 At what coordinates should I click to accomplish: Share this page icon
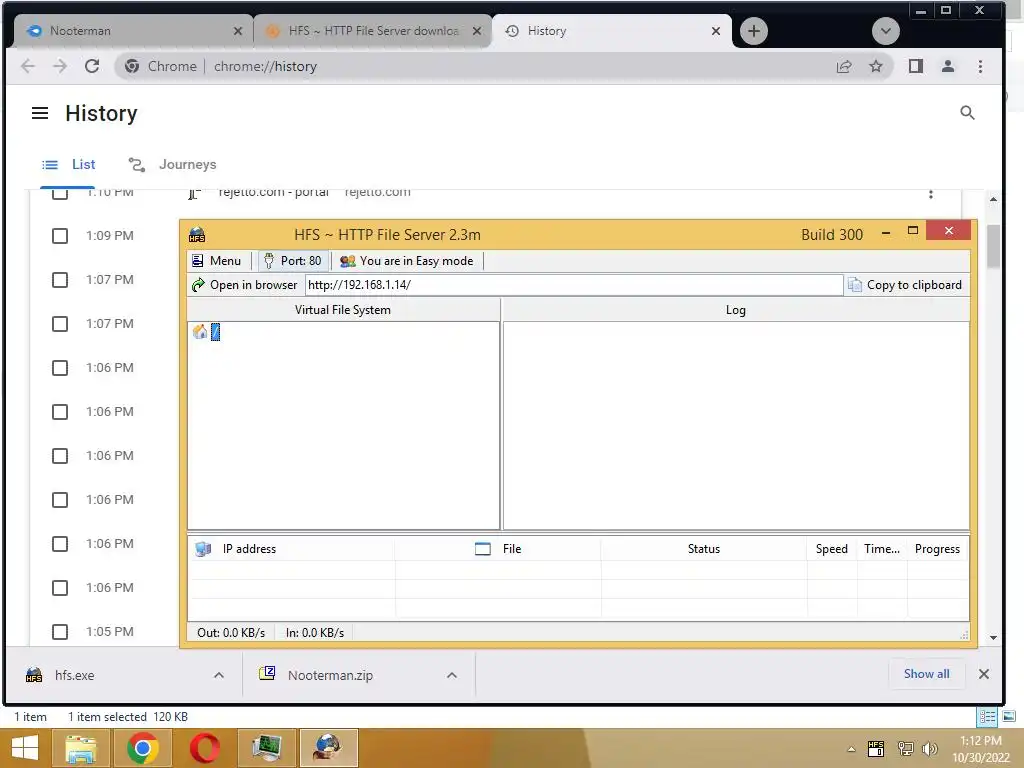844,66
